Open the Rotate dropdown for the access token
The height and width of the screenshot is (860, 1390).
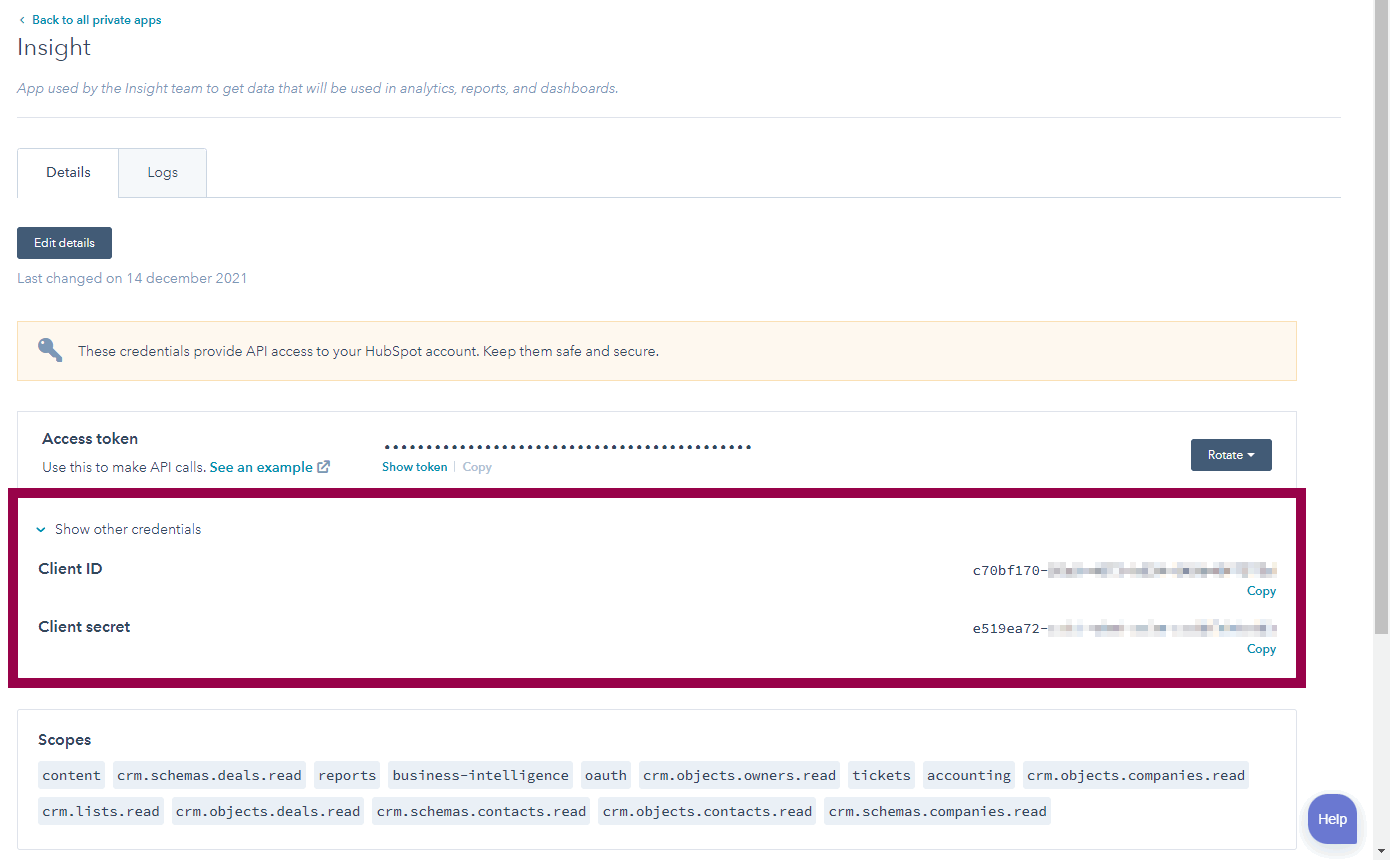[1231, 454]
